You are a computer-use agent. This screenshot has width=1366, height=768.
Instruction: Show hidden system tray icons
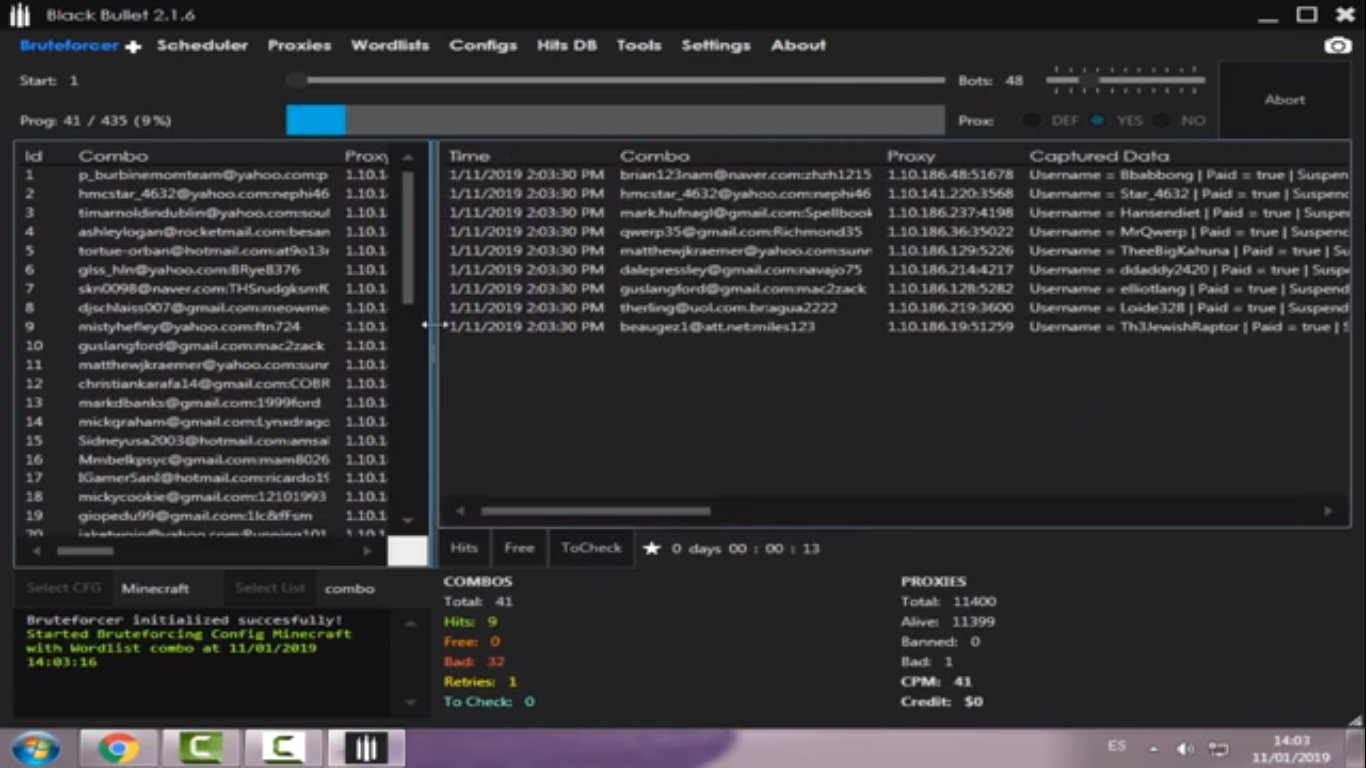coord(1154,748)
